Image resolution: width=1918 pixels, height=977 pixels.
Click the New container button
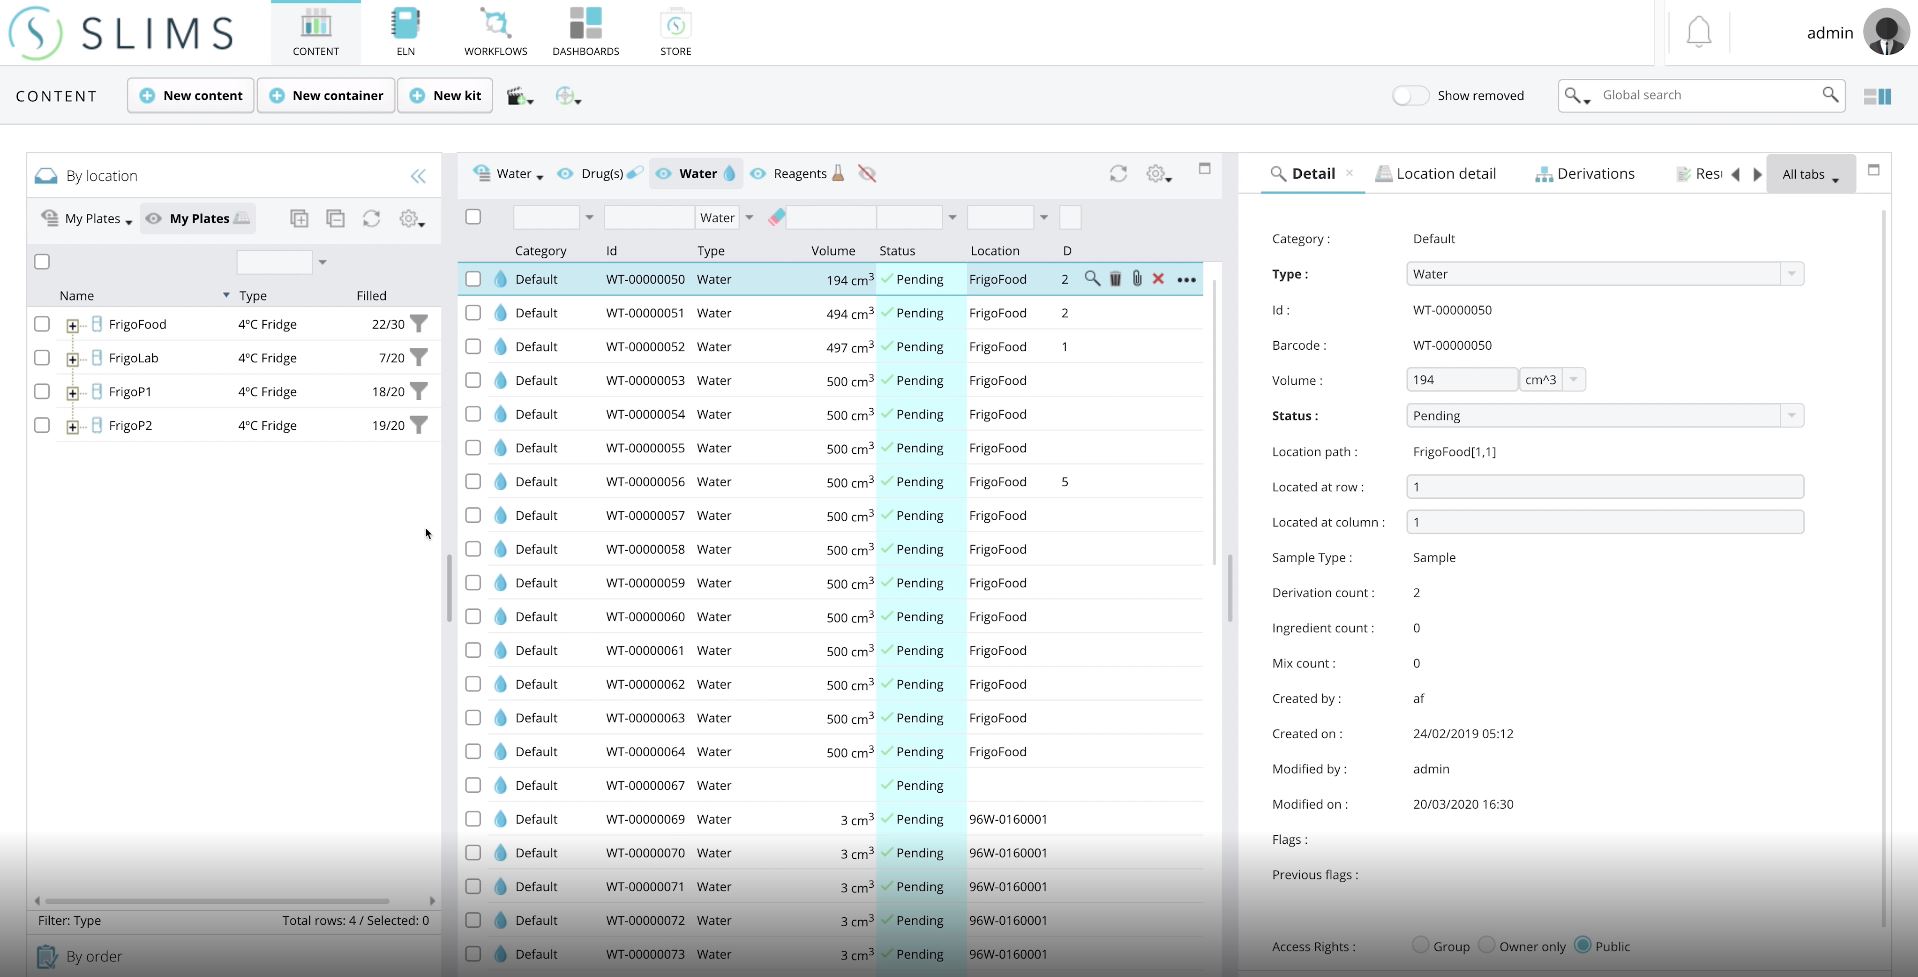326,96
